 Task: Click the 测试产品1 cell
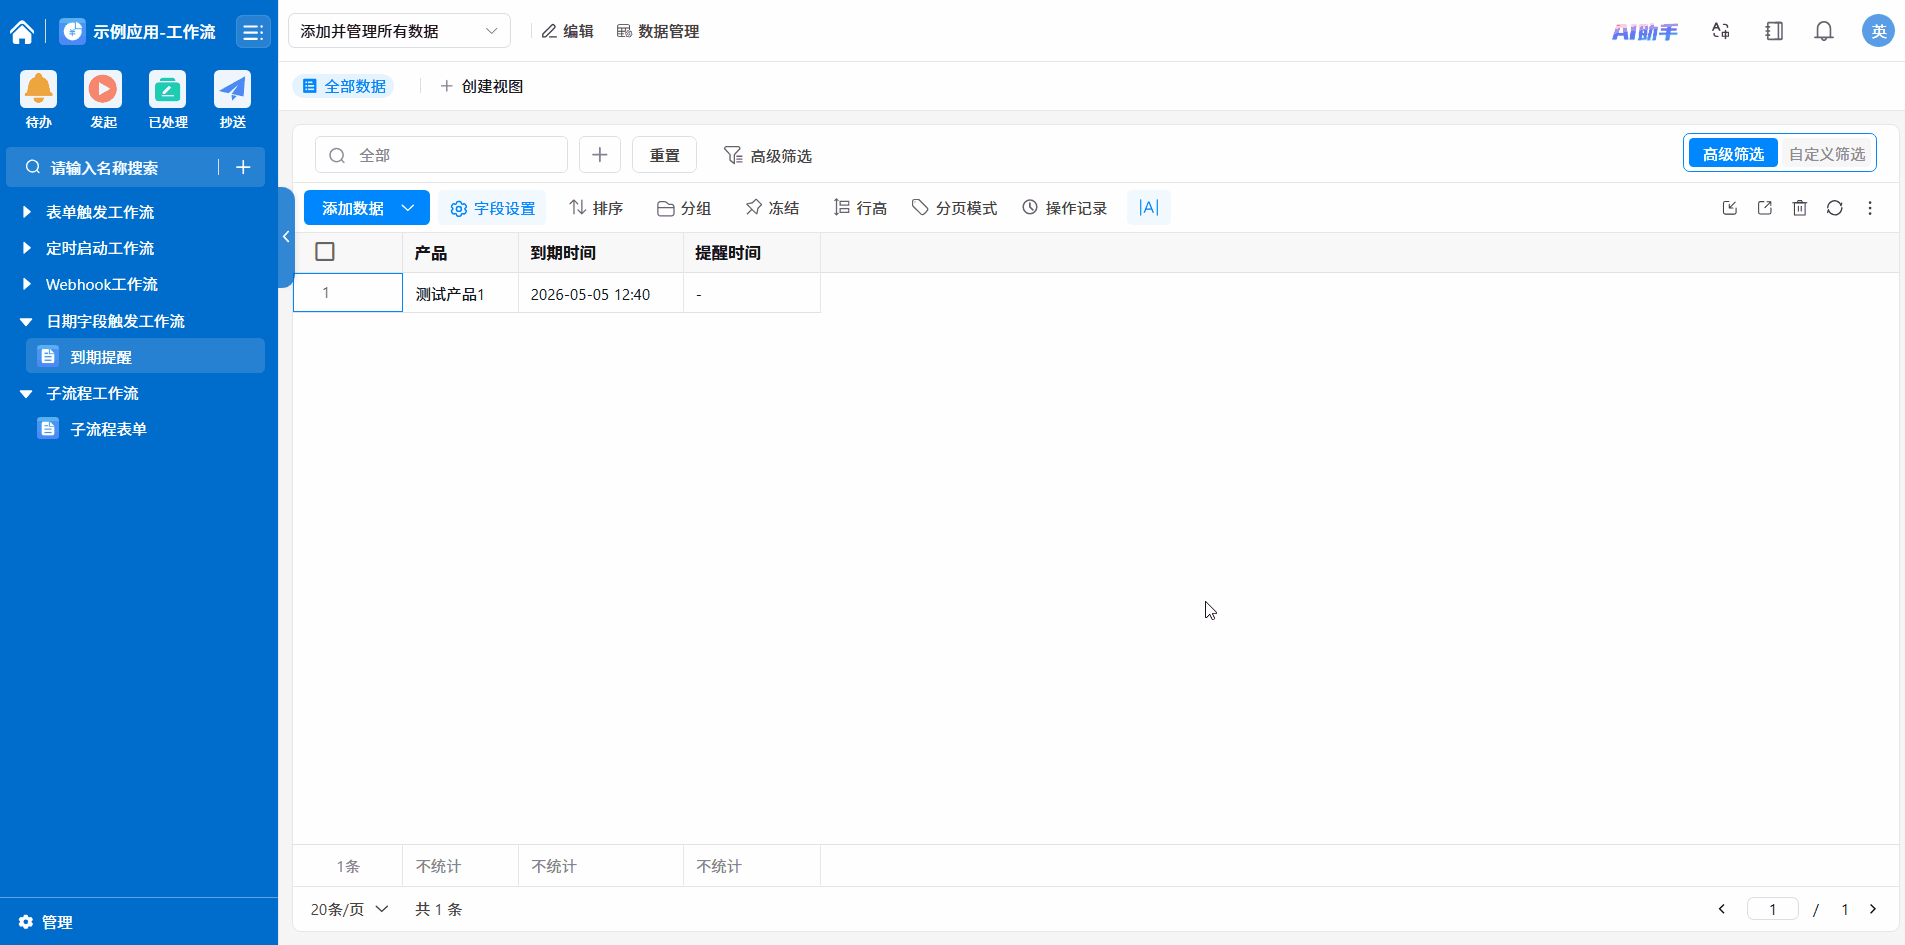pos(460,294)
